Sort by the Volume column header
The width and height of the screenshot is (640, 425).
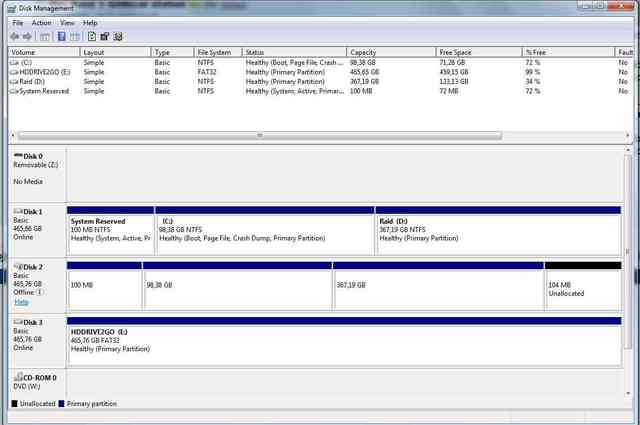[44, 52]
